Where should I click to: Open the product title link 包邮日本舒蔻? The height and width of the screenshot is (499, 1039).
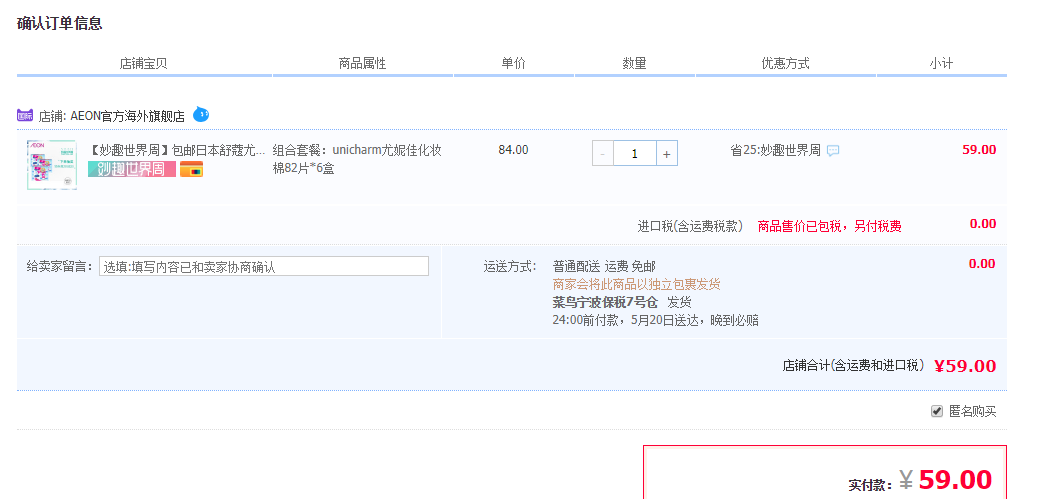(x=178, y=150)
